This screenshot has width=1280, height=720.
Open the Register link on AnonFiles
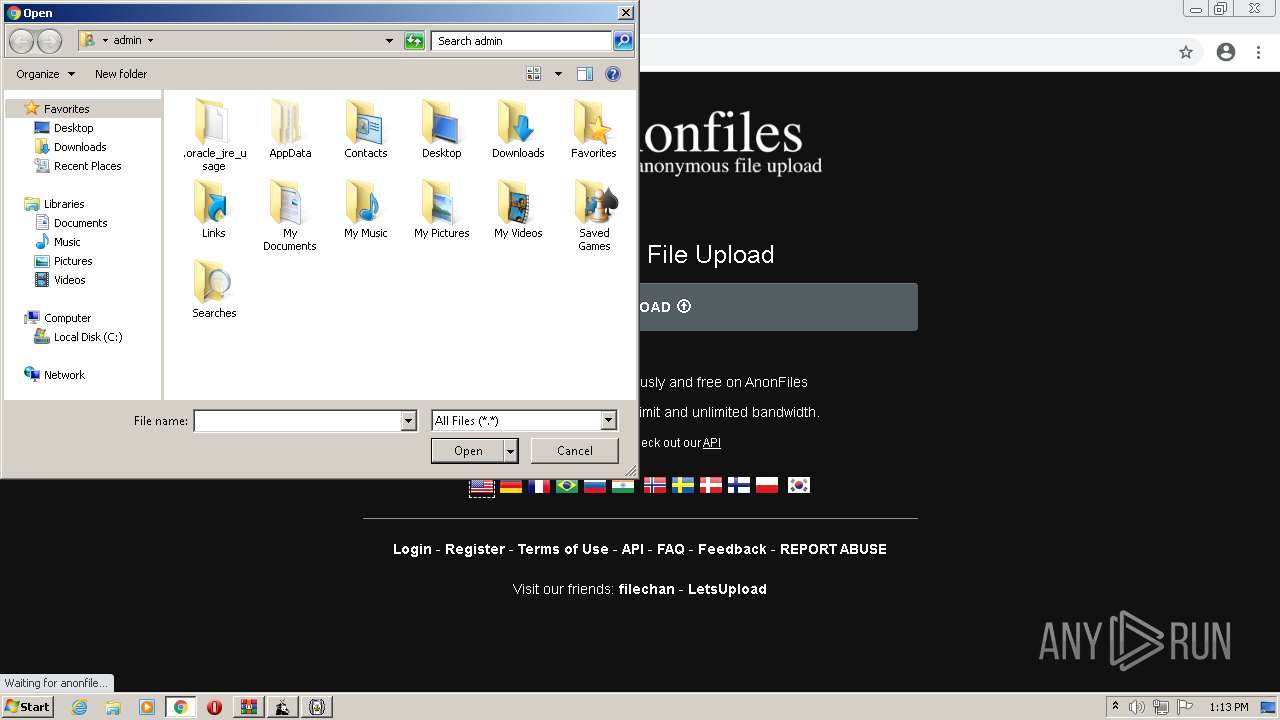point(475,549)
